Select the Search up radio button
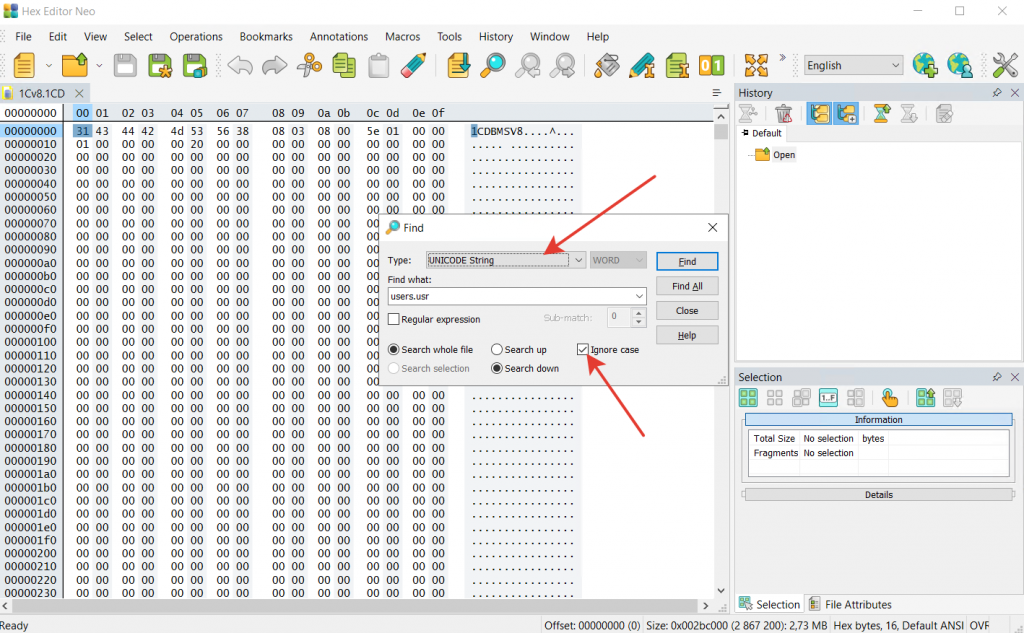Screen dimensions: 1024x633 click(x=496, y=349)
